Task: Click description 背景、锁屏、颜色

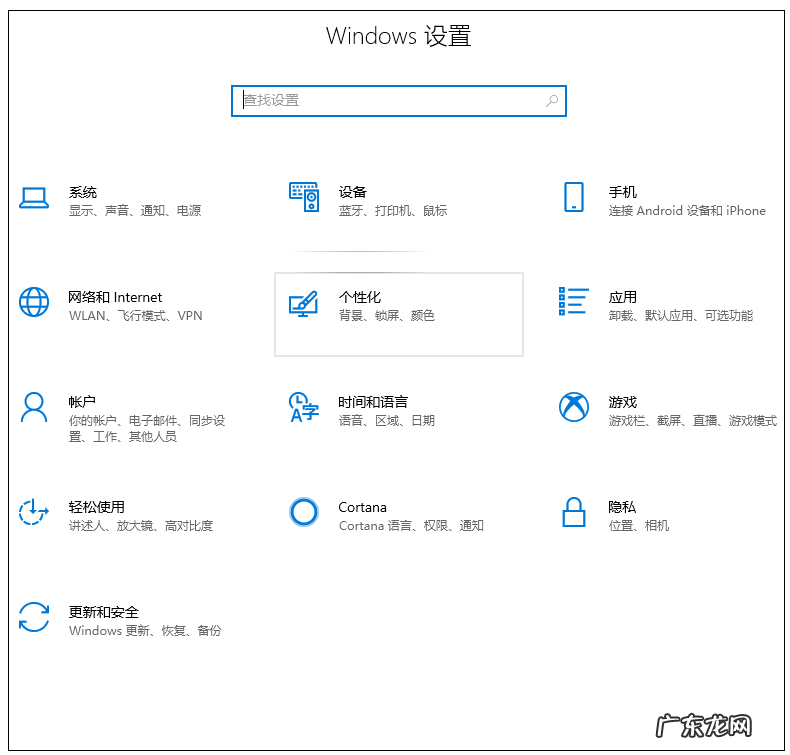Action: coord(387,316)
